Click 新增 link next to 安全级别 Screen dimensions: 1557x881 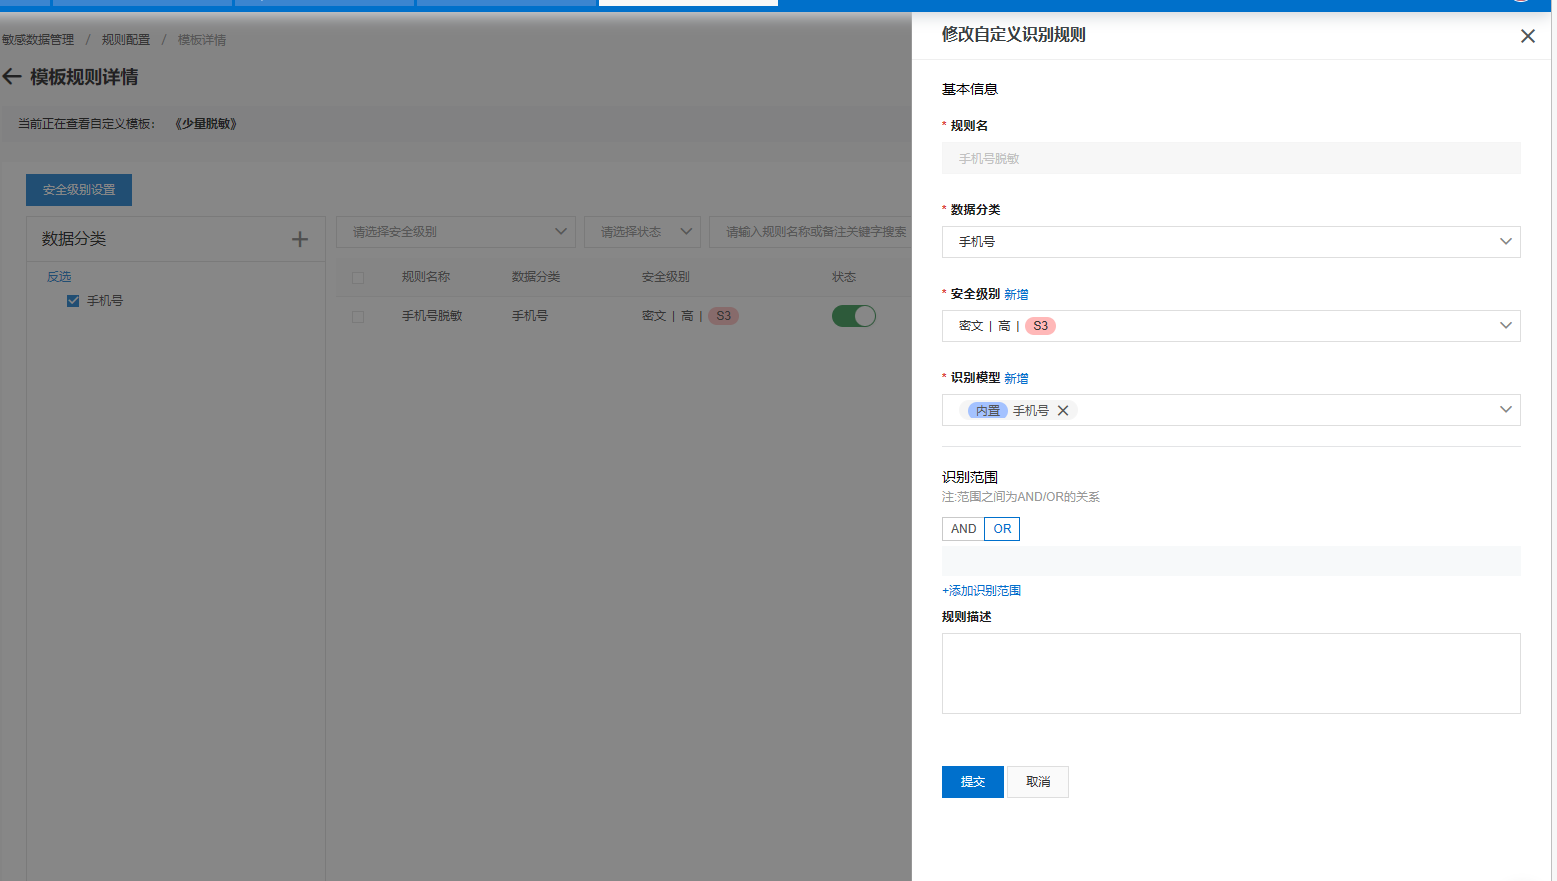pos(1016,294)
